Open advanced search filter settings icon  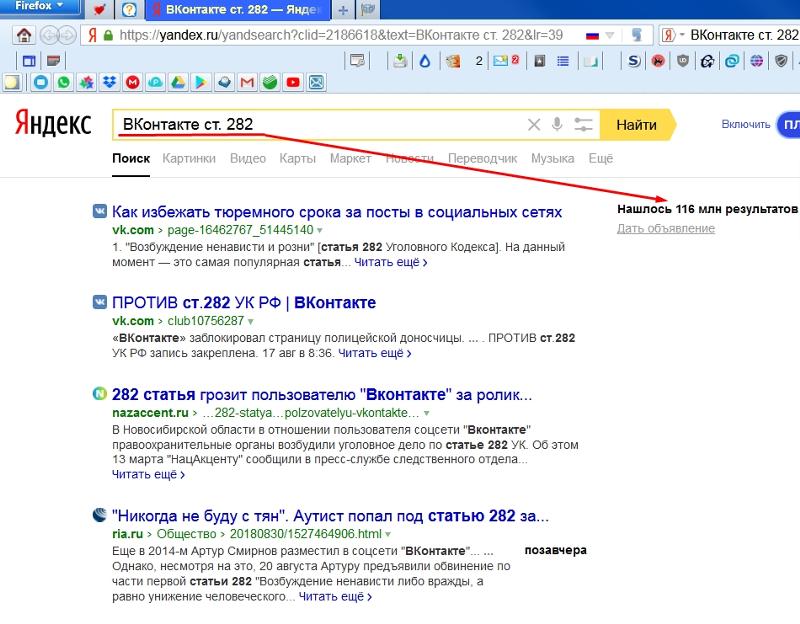tap(584, 125)
